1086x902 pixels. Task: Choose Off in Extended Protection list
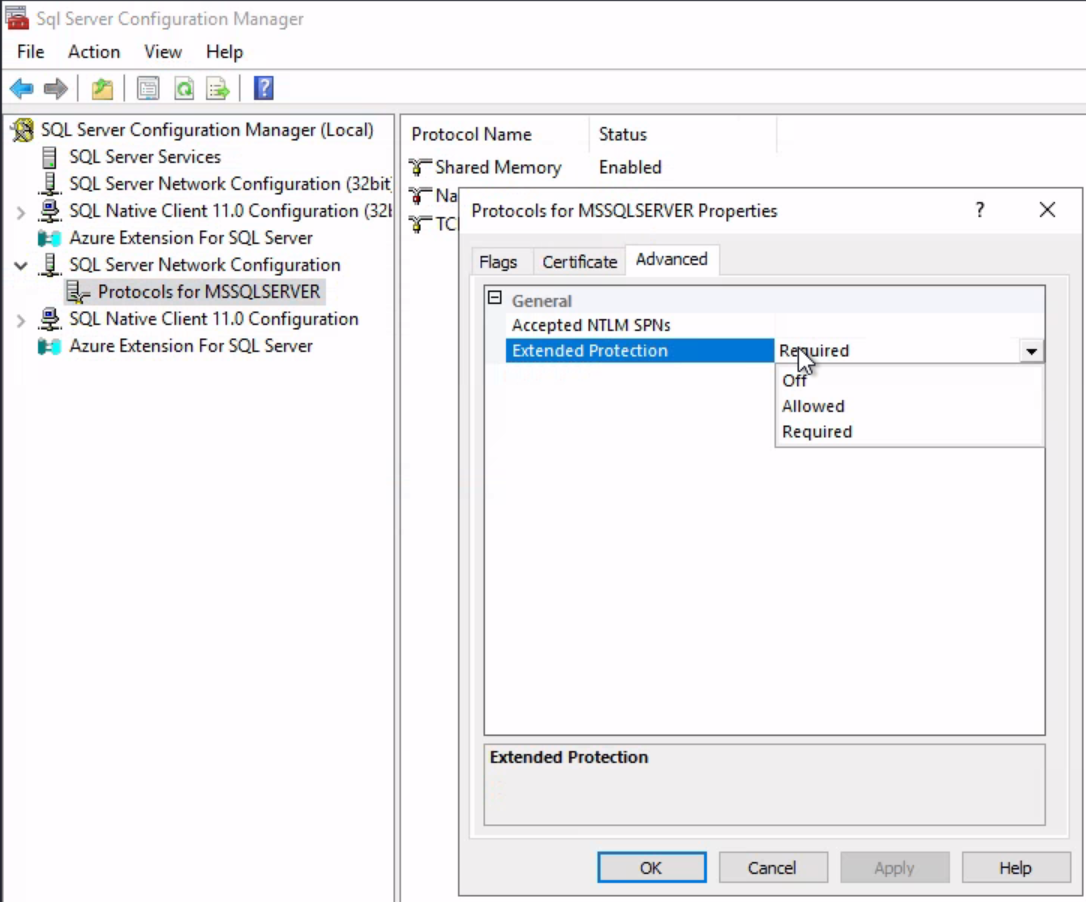[908, 380]
